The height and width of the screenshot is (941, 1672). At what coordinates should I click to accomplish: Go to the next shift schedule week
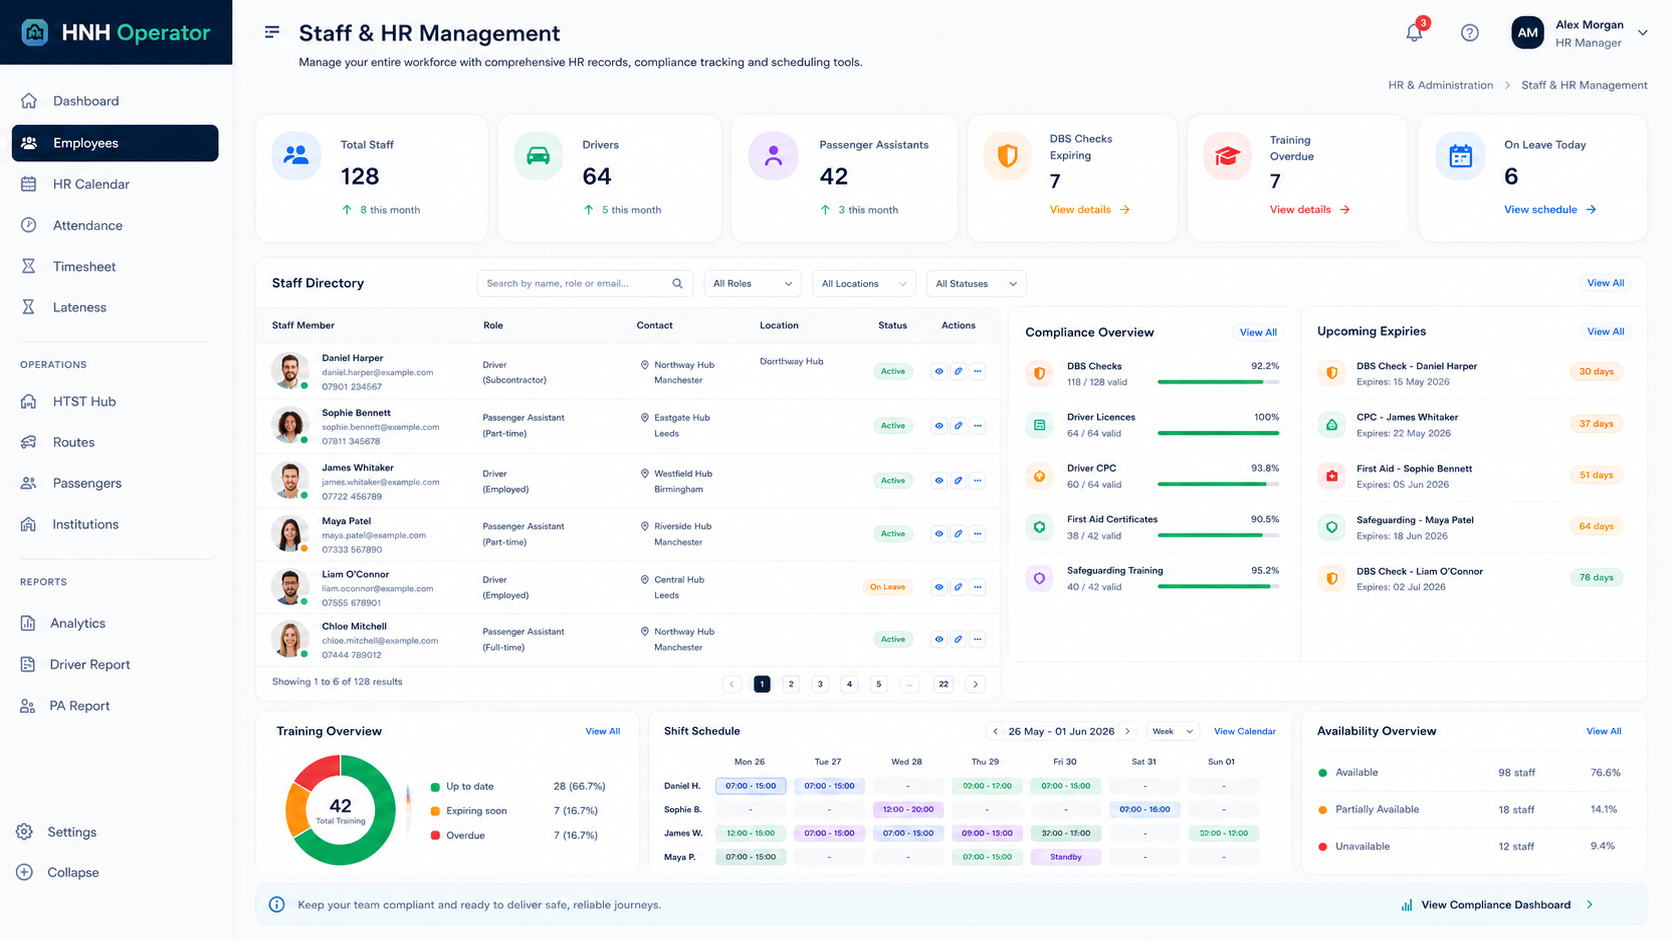coord(1128,731)
